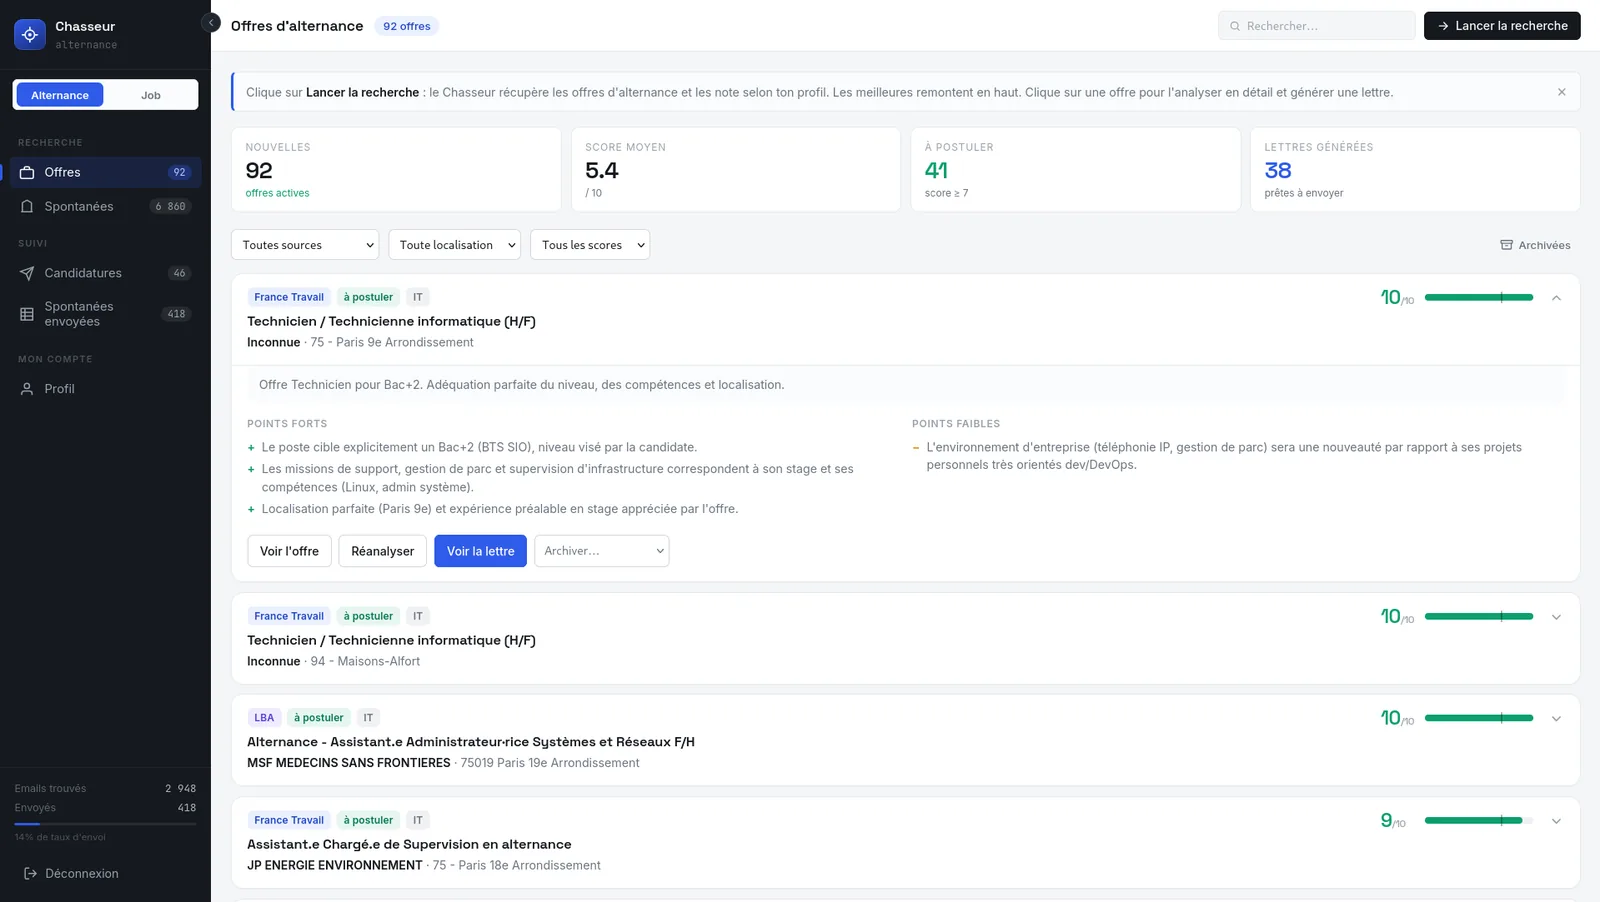Screen dimensions: 1600x902
Task: Click the LBA tag on MSF offer
Action: (x=264, y=718)
